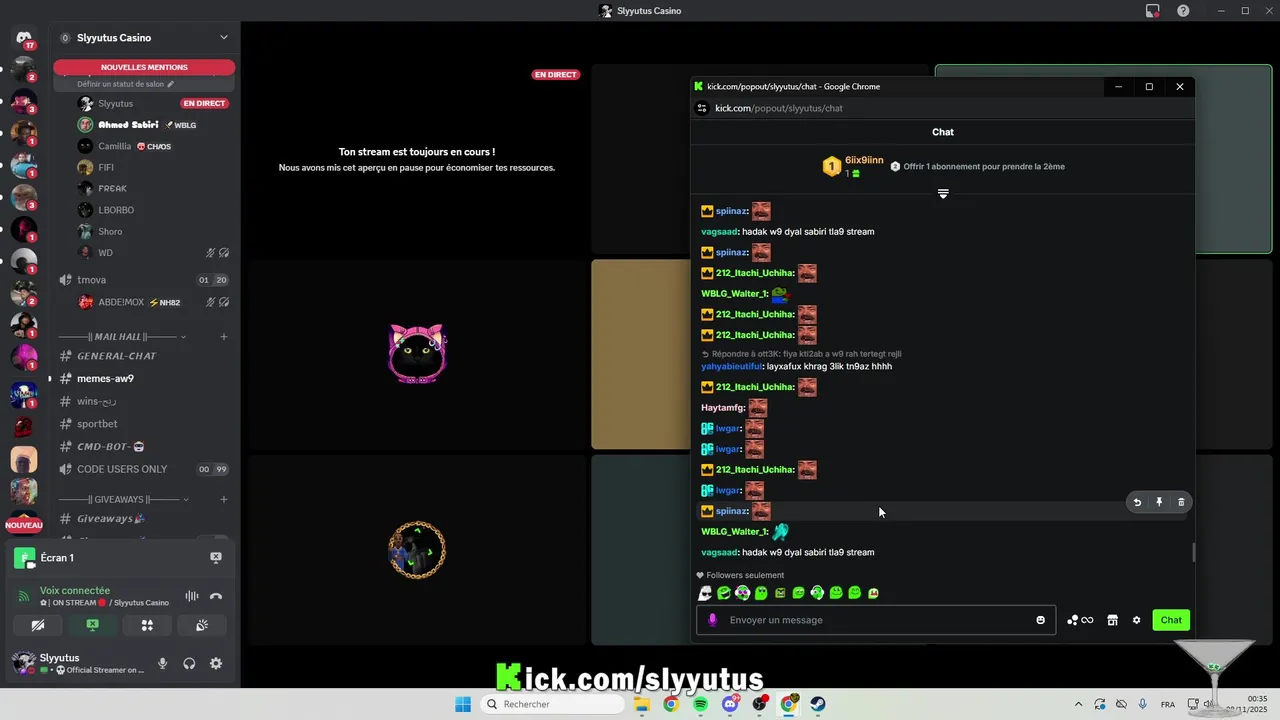Open Windows Start menu
This screenshot has width=1280, height=720.
(463, 704)
